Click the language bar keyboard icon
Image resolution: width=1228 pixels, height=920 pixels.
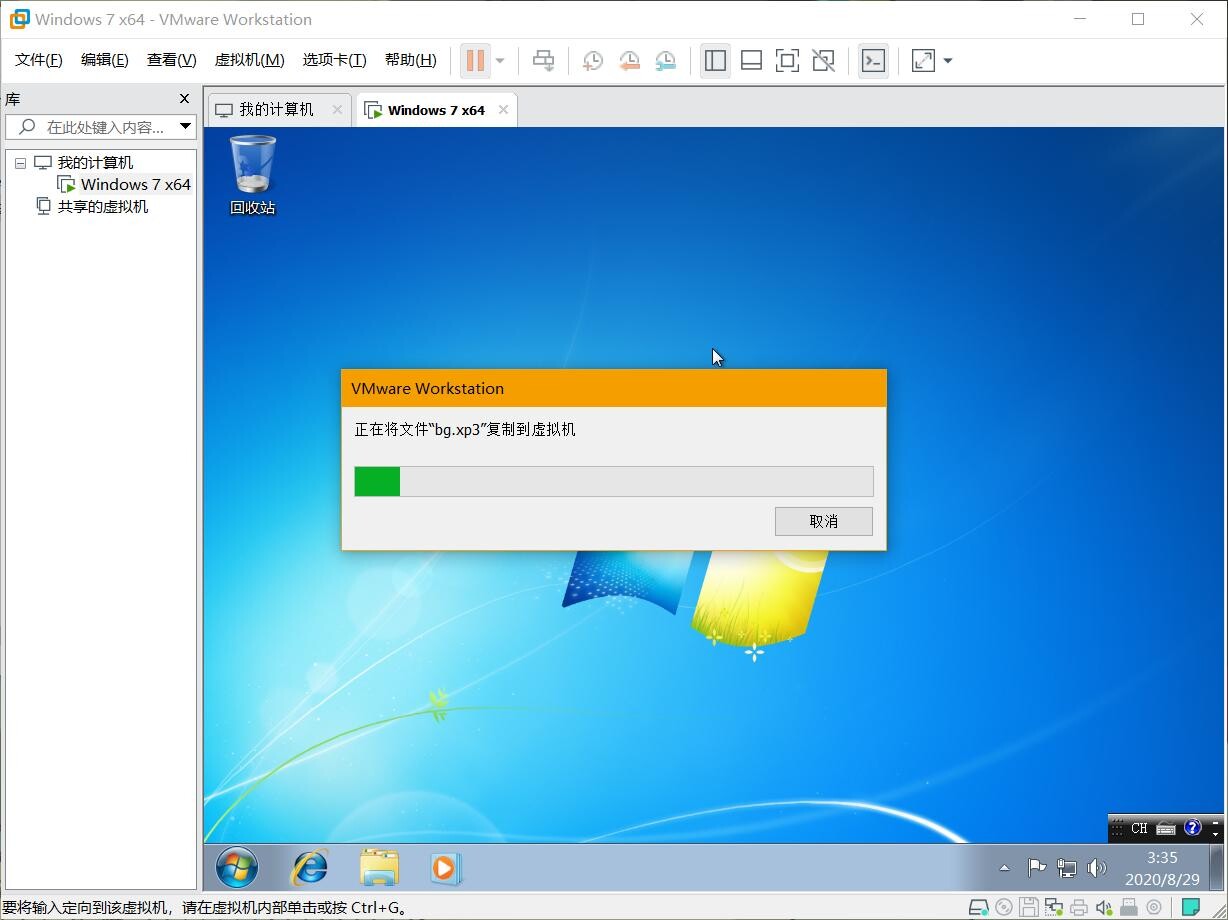coord(1166,828)
